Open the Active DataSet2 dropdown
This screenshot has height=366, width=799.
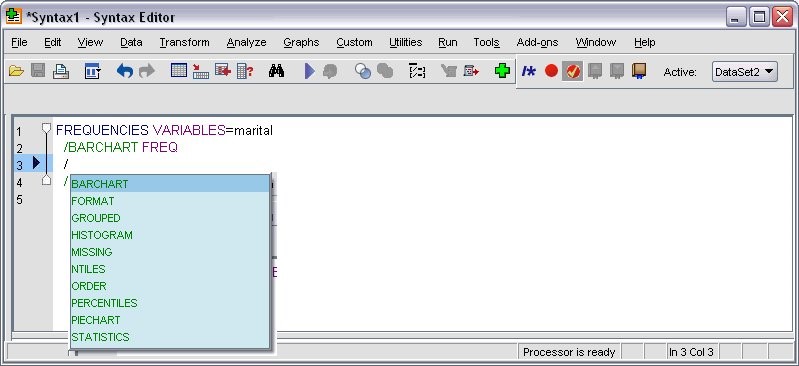coord(744,72)
